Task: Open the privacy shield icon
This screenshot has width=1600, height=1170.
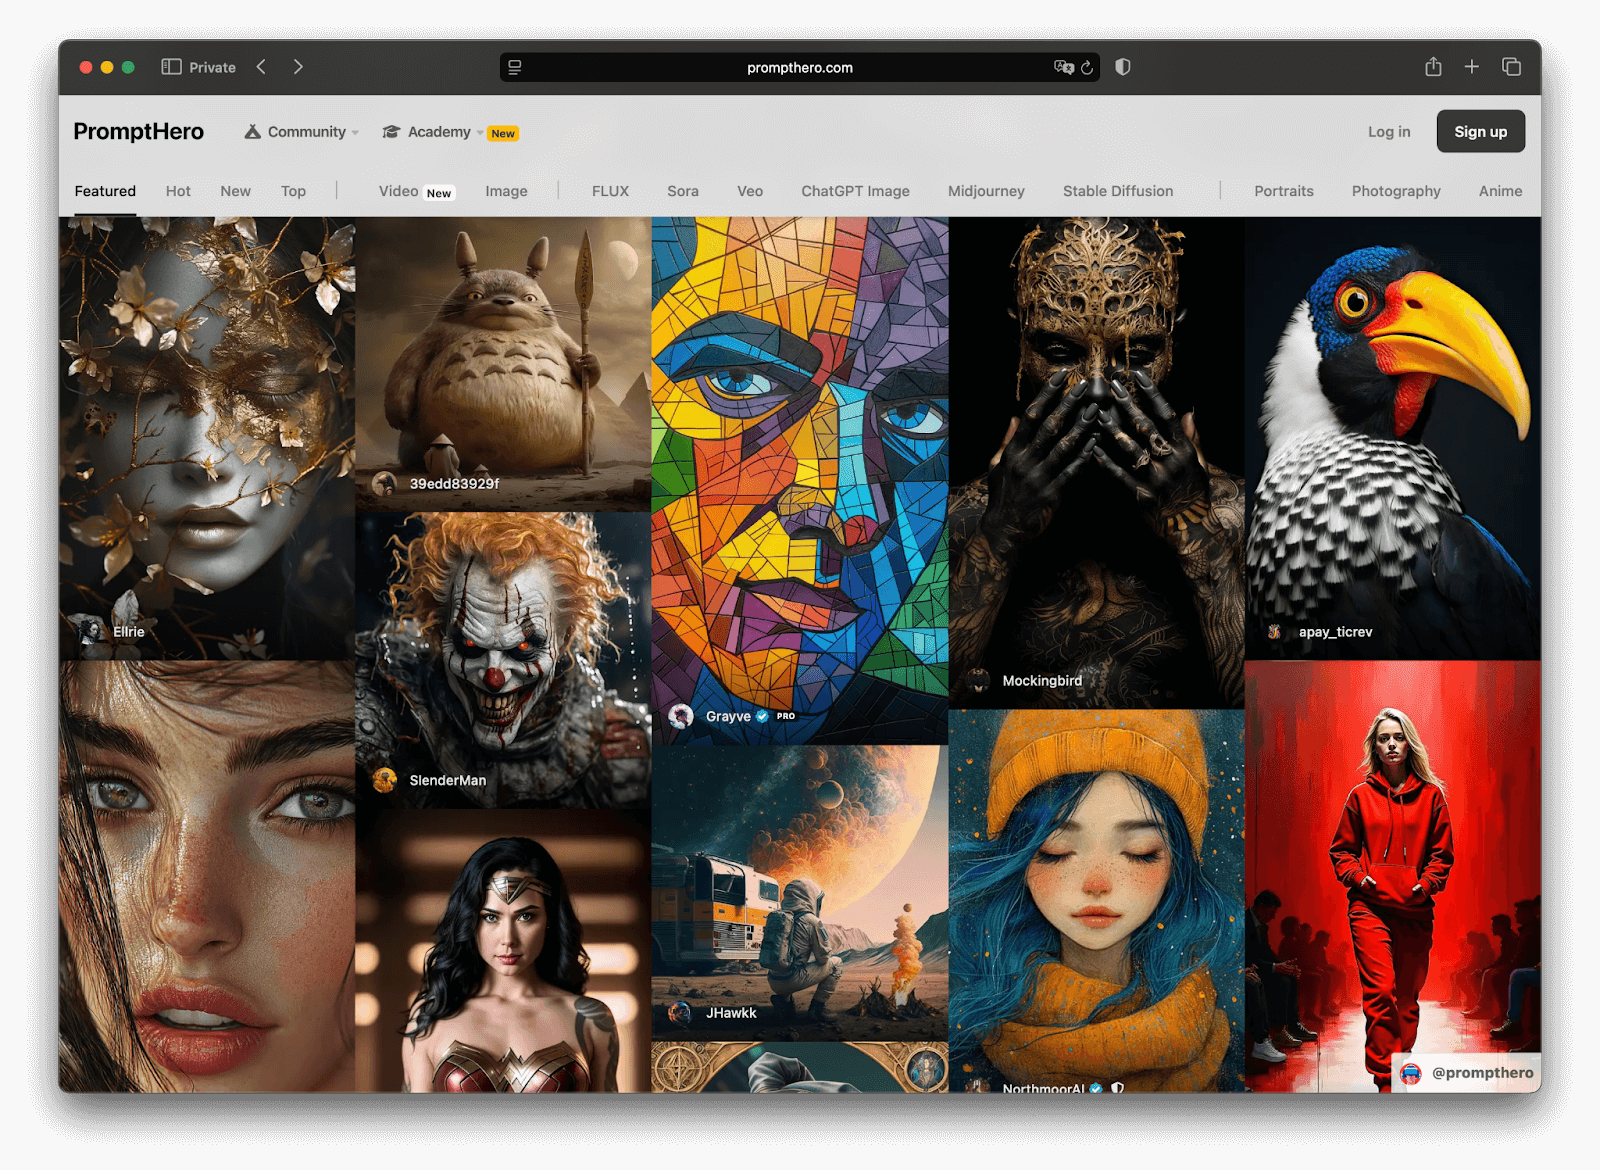Action: pos(1123,67)
